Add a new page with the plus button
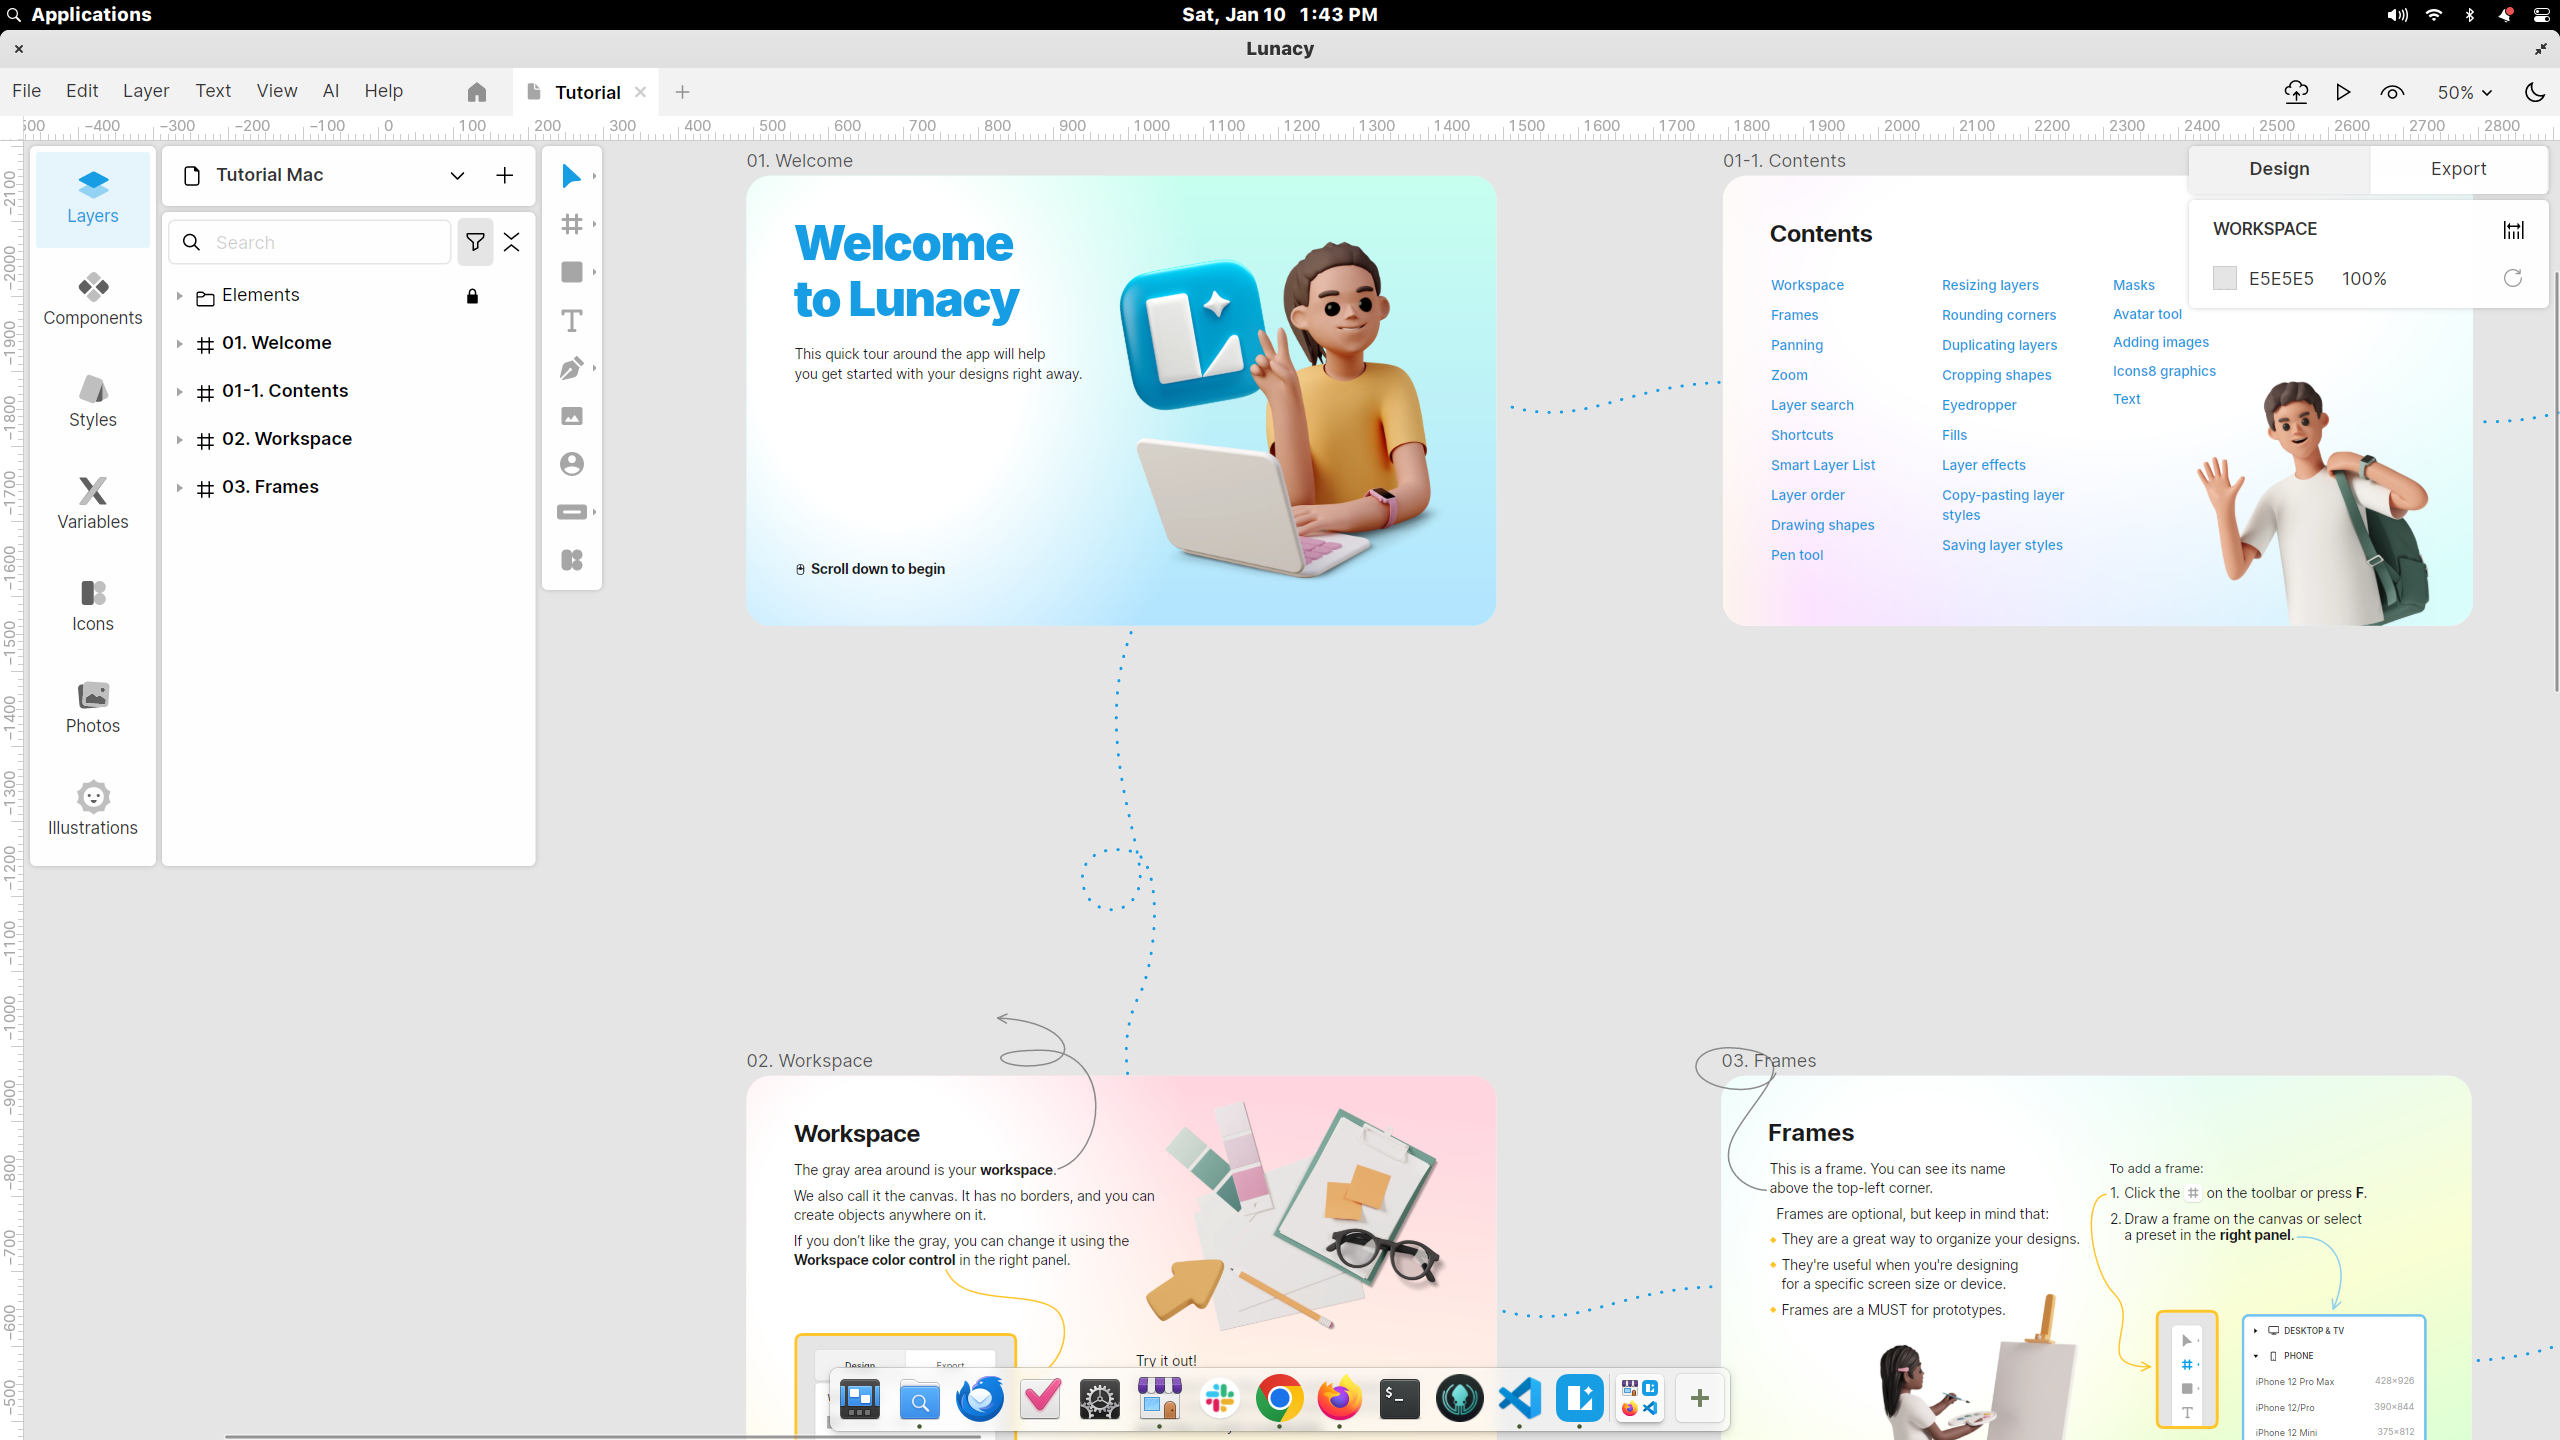2560x1440 pixels. [x=504, y=175]
